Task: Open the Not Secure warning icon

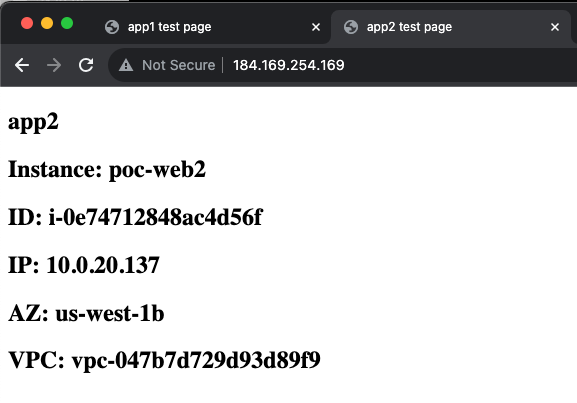Action: [126, 65]
